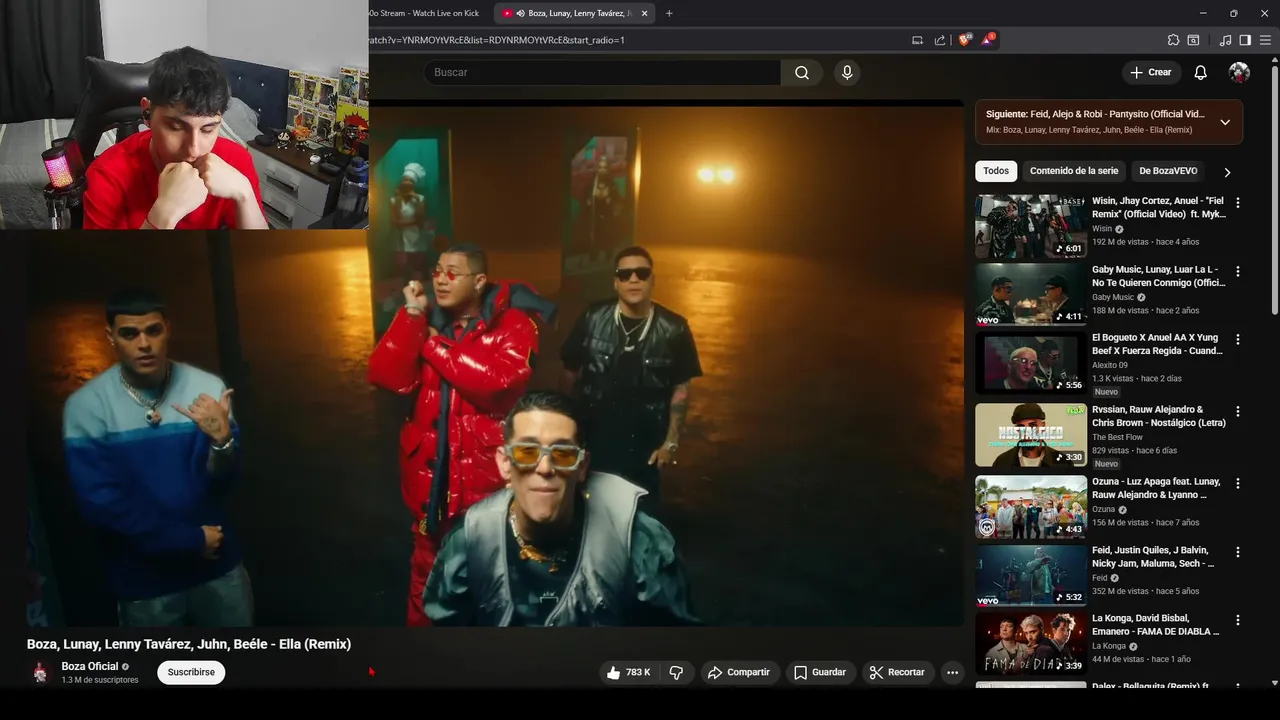Click 'Alexito 09' channel name text
Screen dimensions: 1280x720
click(x=1110, y=365)
